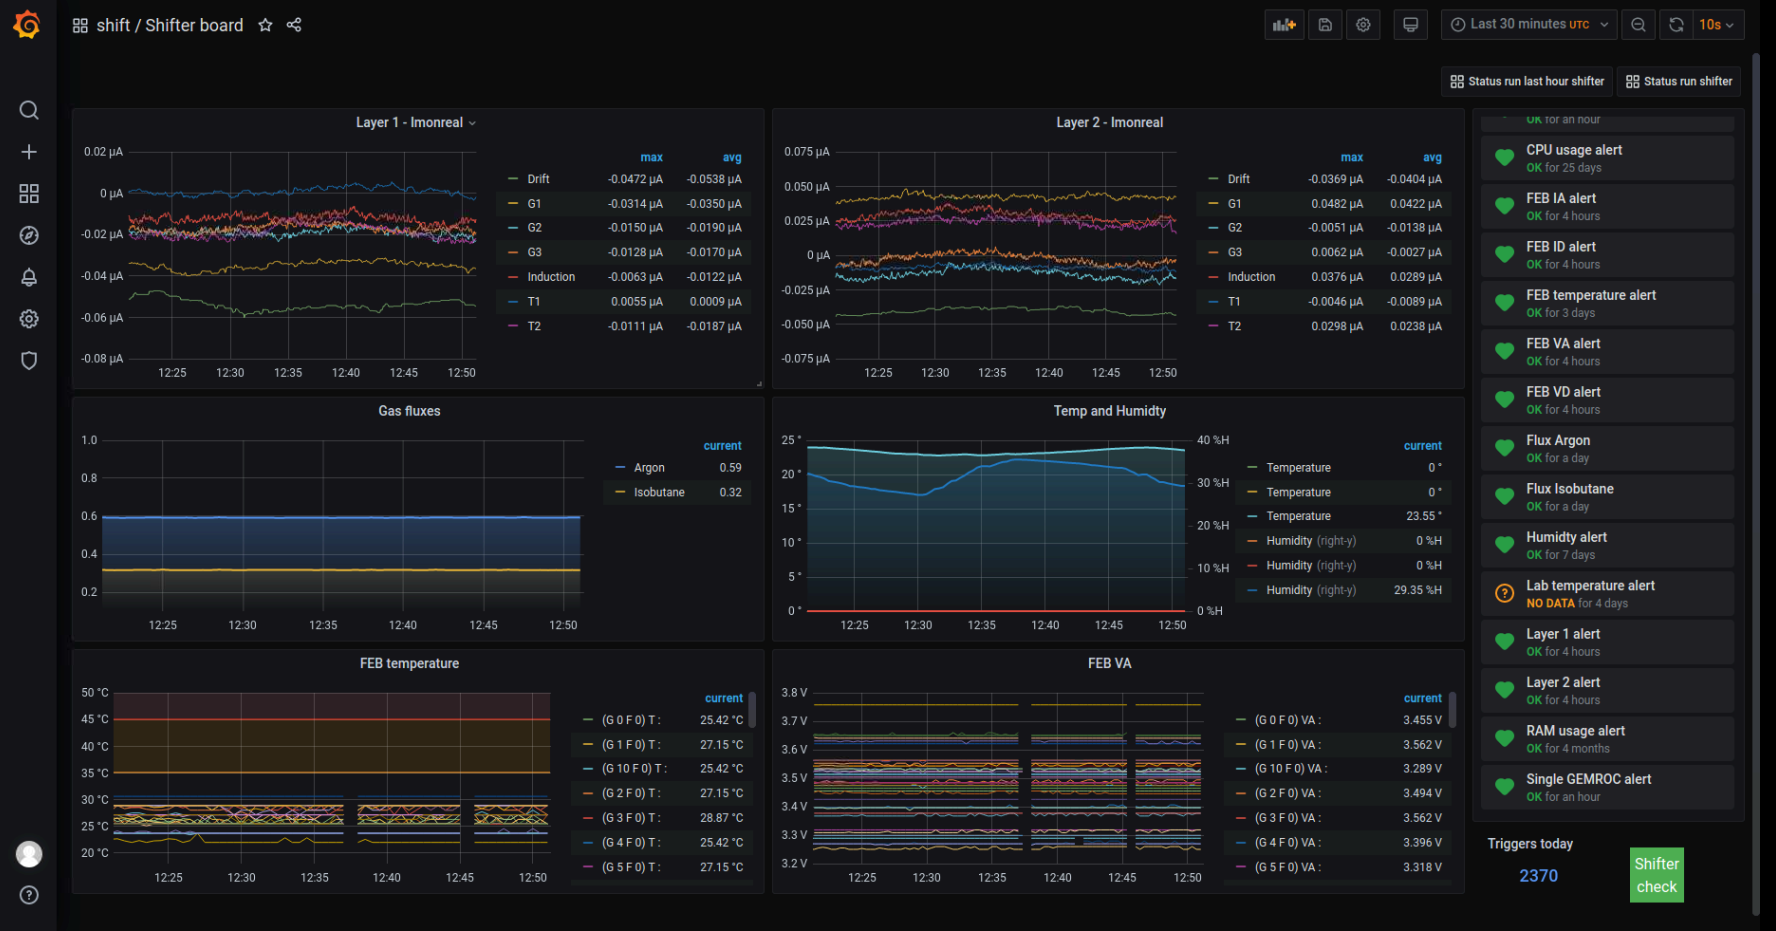The width and height of the screenshot is (1776, 931).
Task: Toggle the G3 series in Layer 2 legend
Action: point(1234,252)
